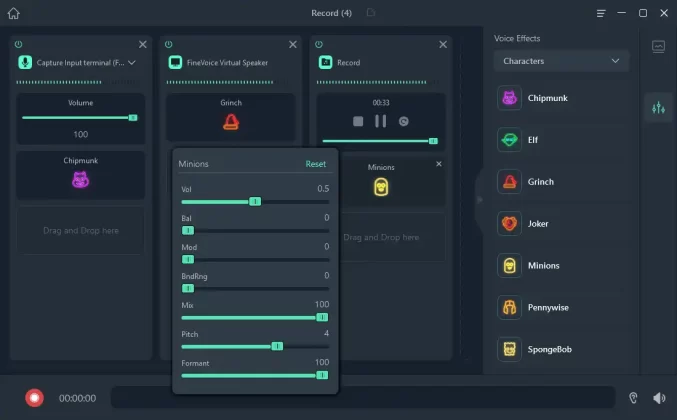The width and height of the screenshot is (677, 420).
Task: Open the top sidebar panel icon
Action: pyautogui.click(x=658, y=46)
